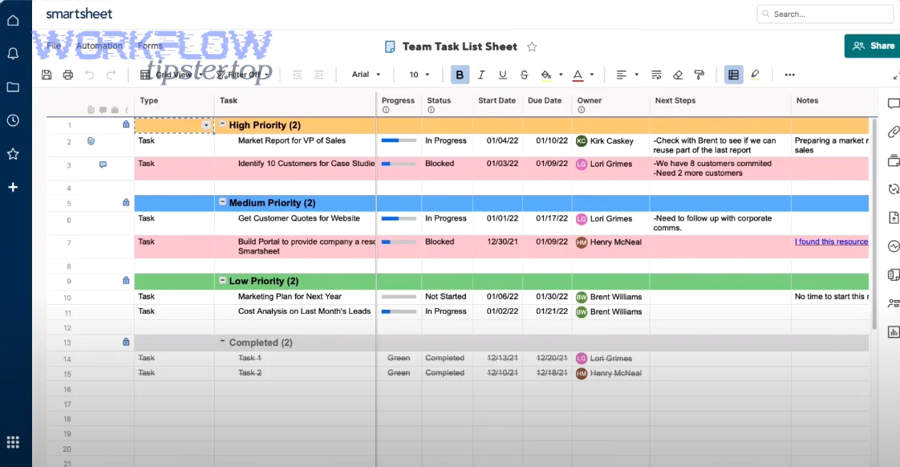Viewport: 900px width, 467px height.
Task: Open the font color dropdown arrow
Action: pyautogui.click(x=592, y=75)
